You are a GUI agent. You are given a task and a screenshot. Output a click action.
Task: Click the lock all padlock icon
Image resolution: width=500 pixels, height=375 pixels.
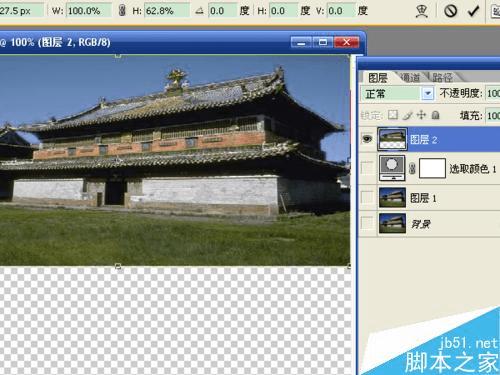435,115
